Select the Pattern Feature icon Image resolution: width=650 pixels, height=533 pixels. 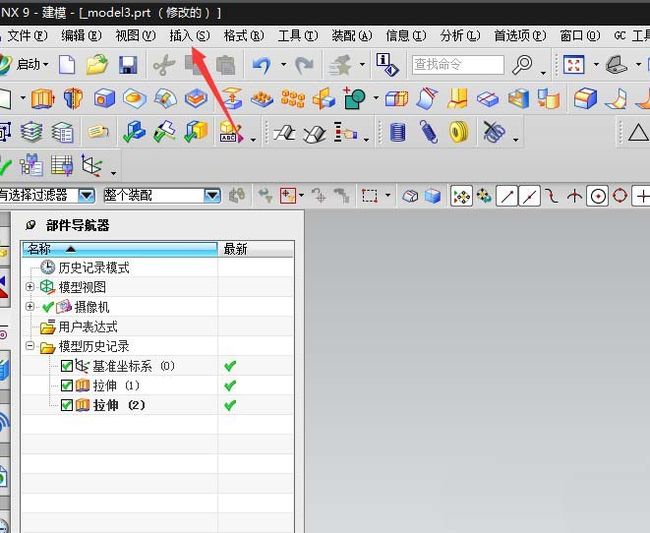coord(293,99)
